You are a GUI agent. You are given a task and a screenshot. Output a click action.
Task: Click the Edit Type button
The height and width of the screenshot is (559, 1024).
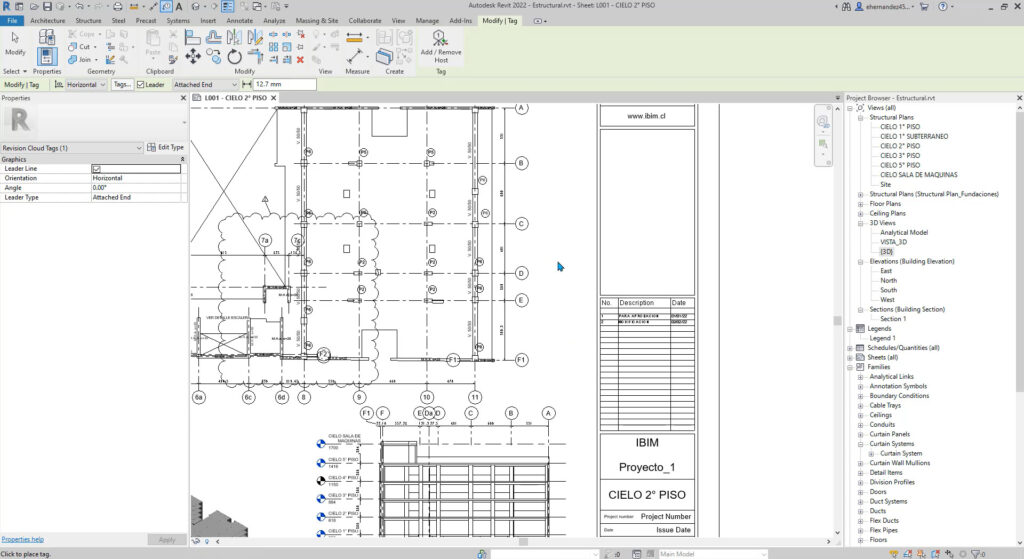(166, 148)
